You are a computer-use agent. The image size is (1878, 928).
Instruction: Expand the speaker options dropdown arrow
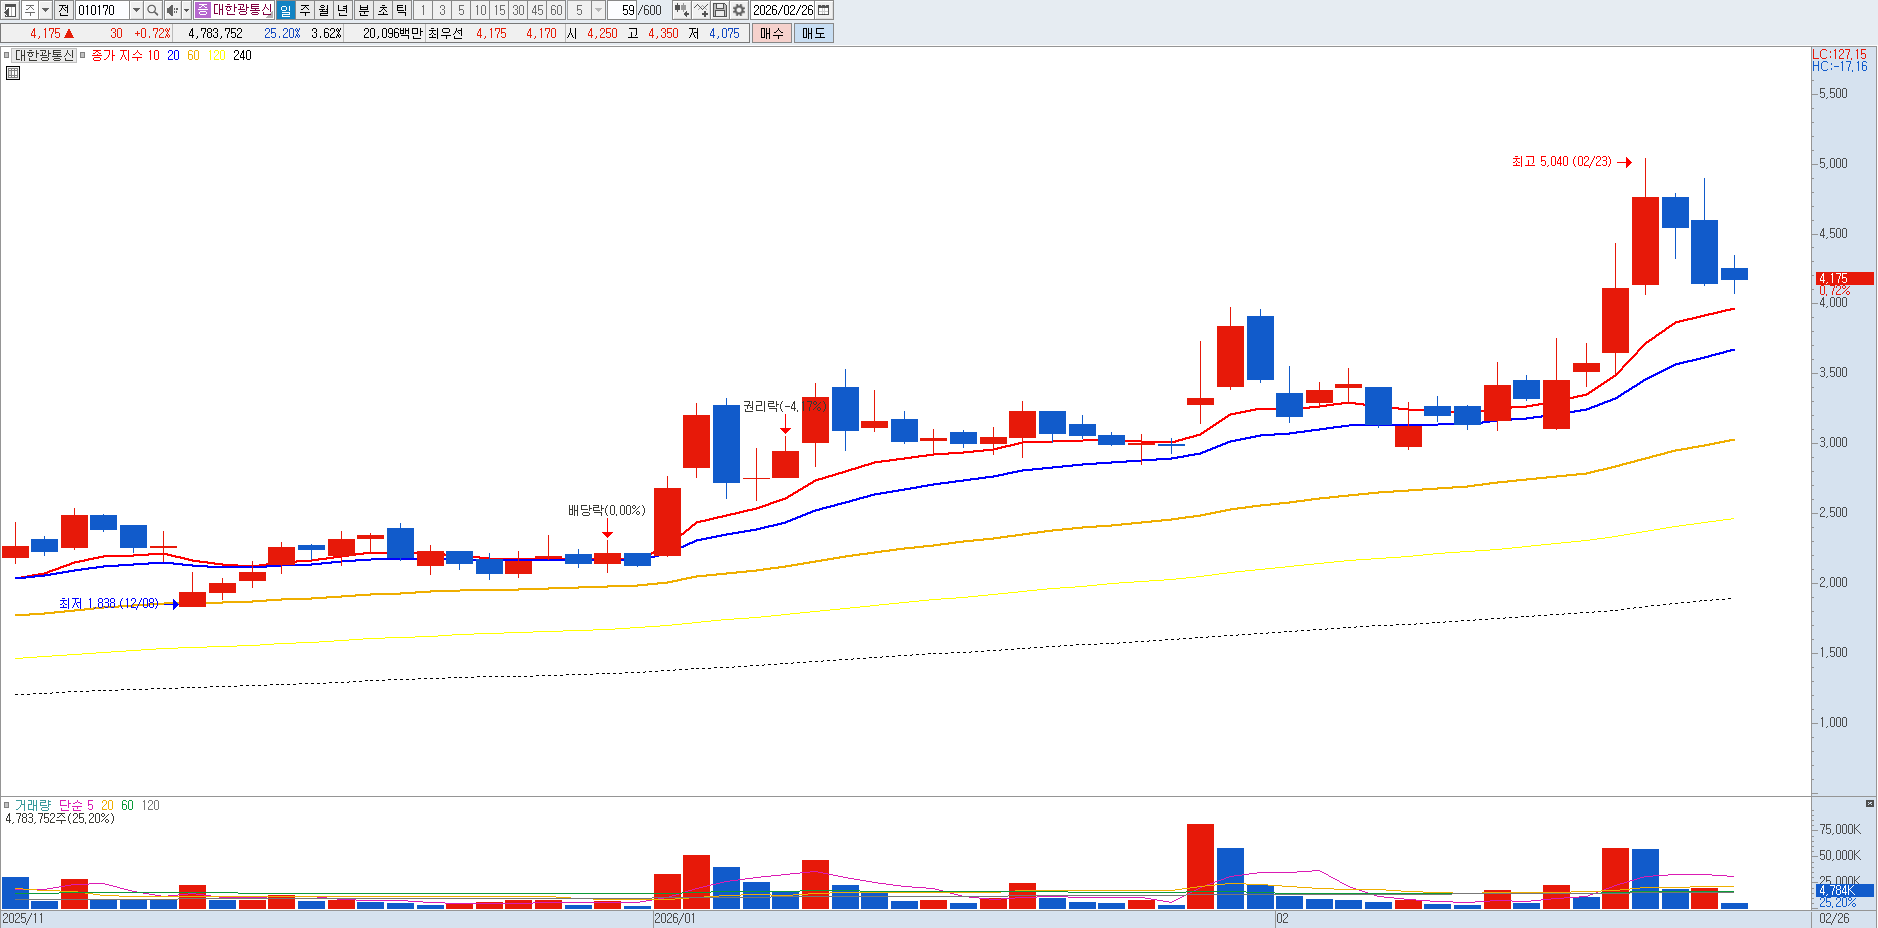click(x=186, y=10)
